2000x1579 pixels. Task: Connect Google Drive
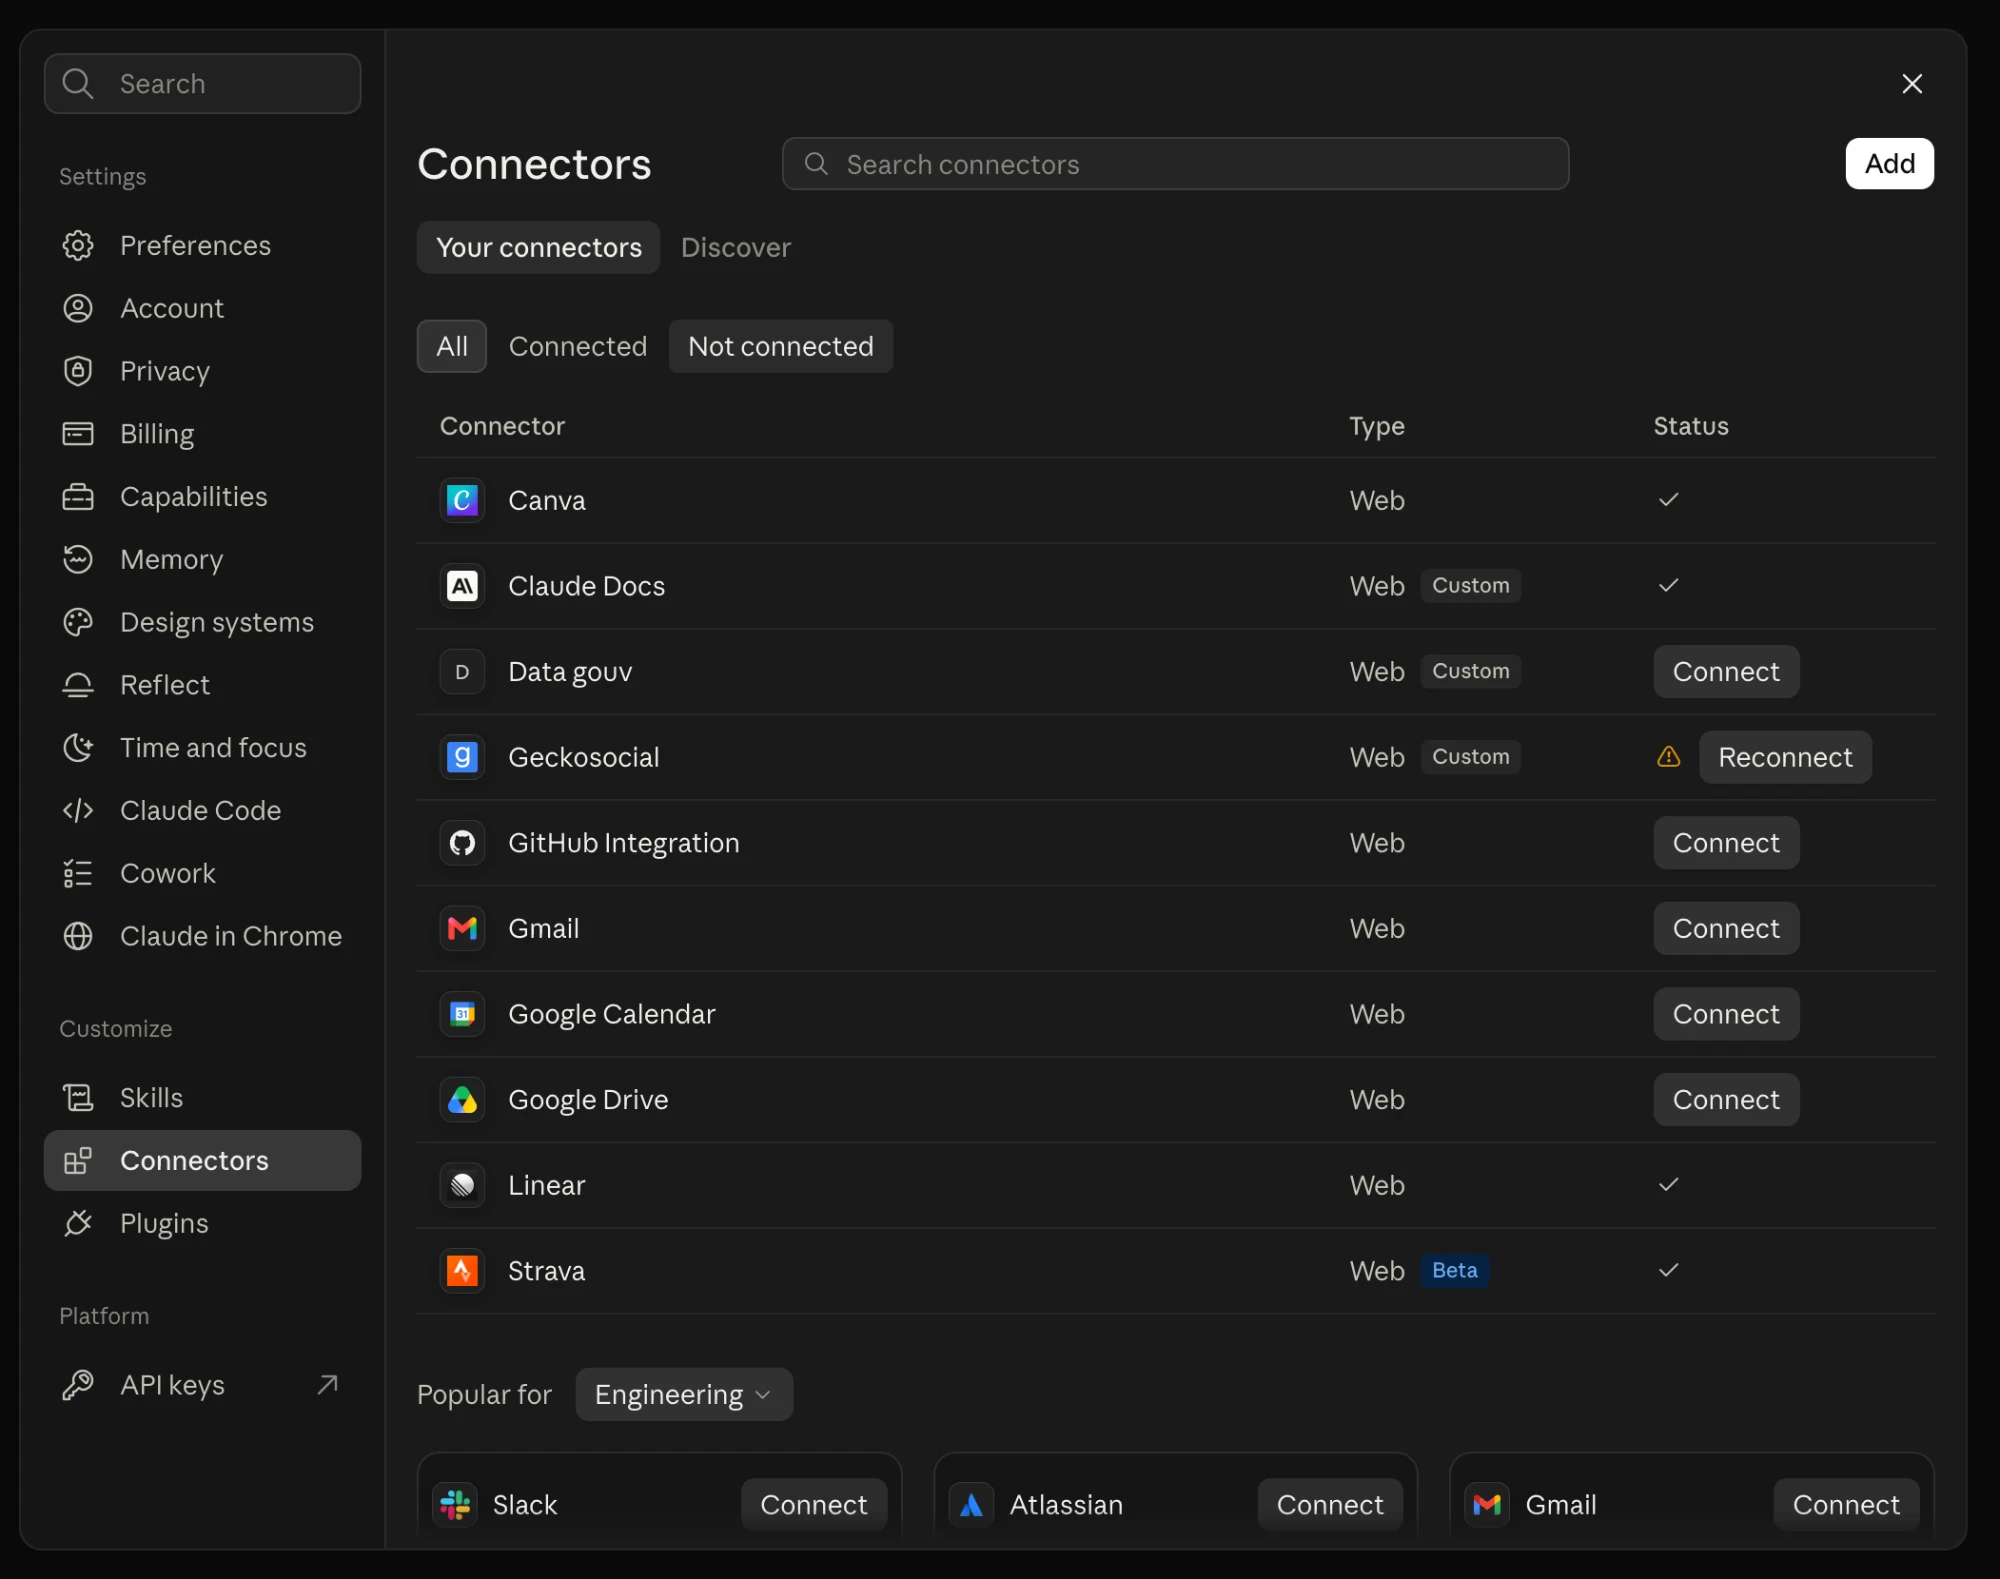[x=1726, y=1100]
